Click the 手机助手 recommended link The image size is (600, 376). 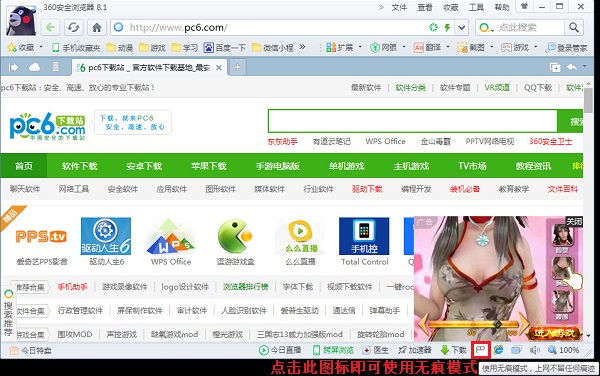click(x=73, y=287)
